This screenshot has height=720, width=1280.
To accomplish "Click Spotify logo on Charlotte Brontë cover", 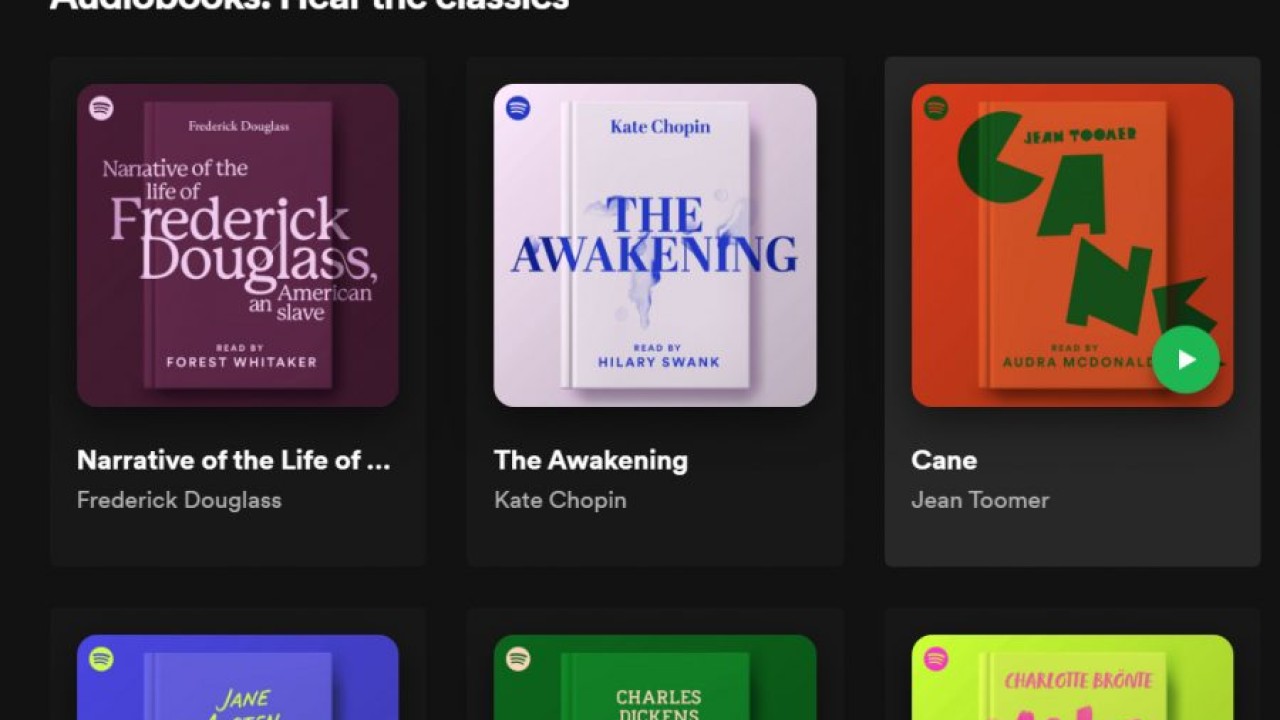I will coord(936,659).
